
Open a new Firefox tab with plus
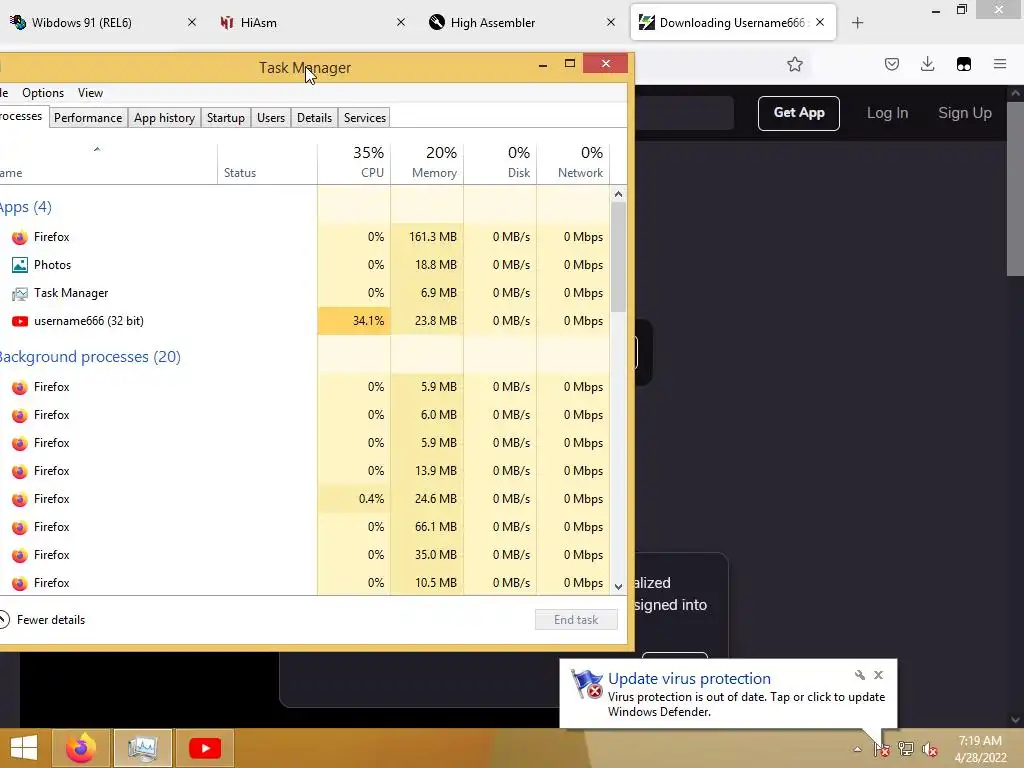click(x=857, y=23)
